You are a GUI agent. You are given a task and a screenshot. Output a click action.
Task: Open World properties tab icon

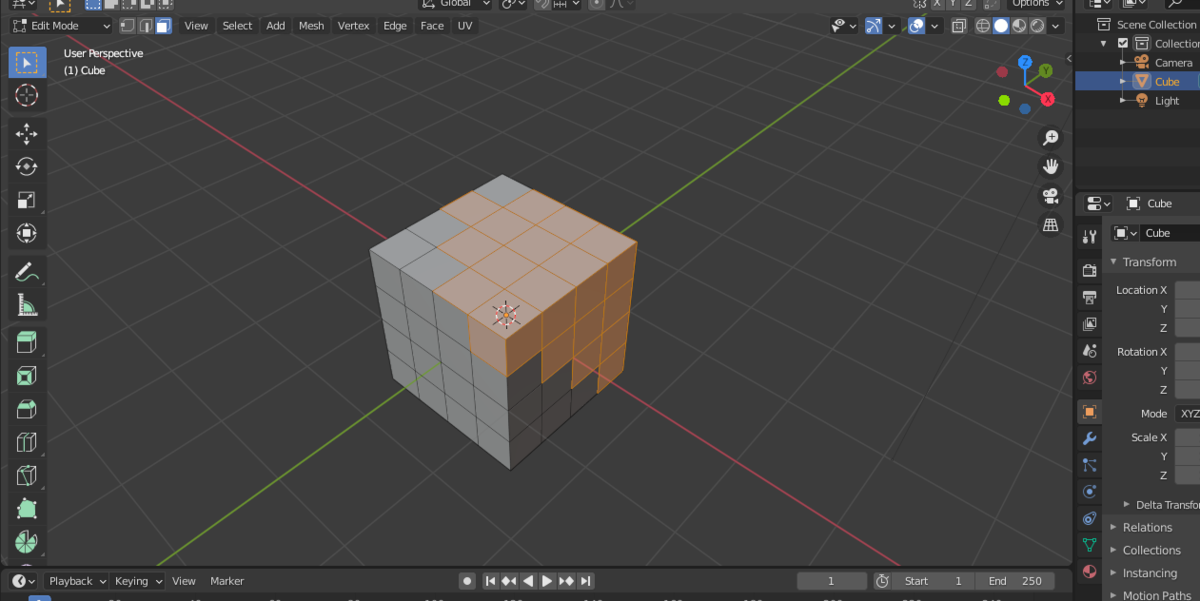click(1089, 378)
